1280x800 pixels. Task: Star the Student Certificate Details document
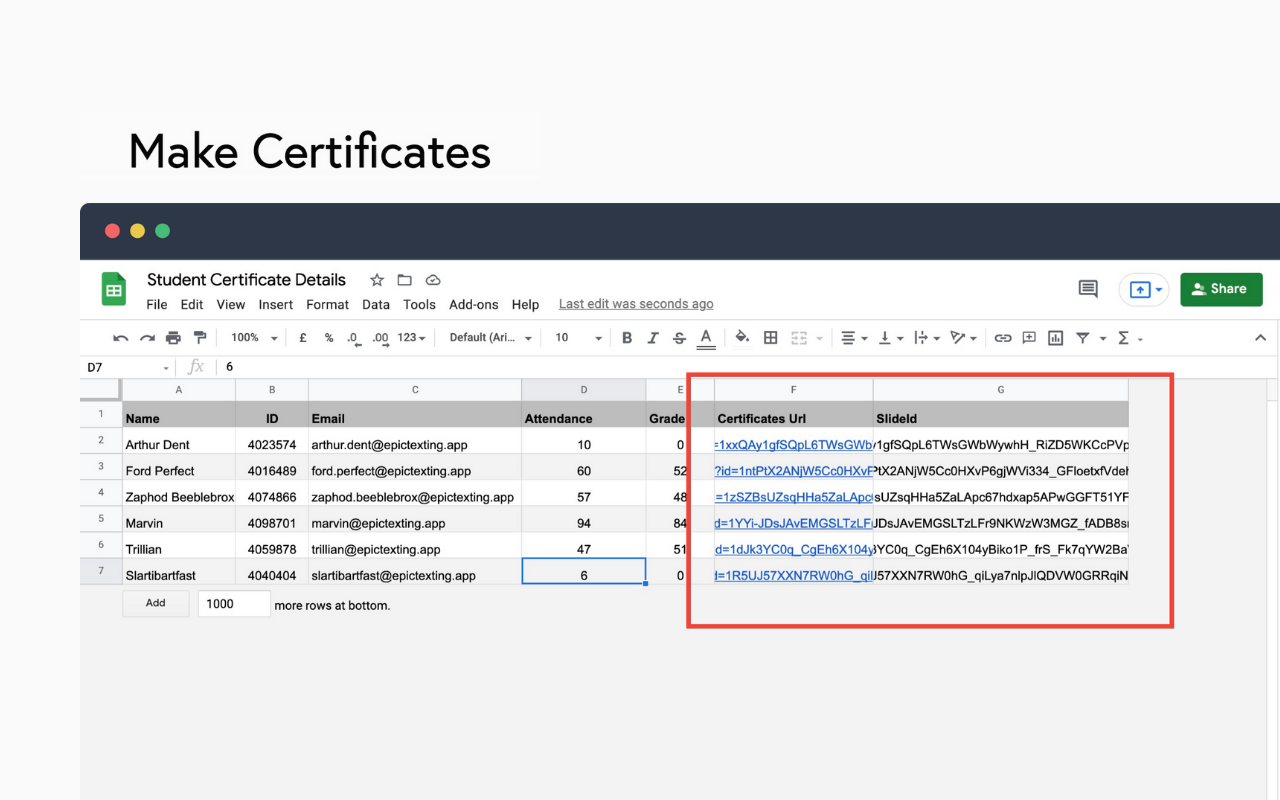377,280
